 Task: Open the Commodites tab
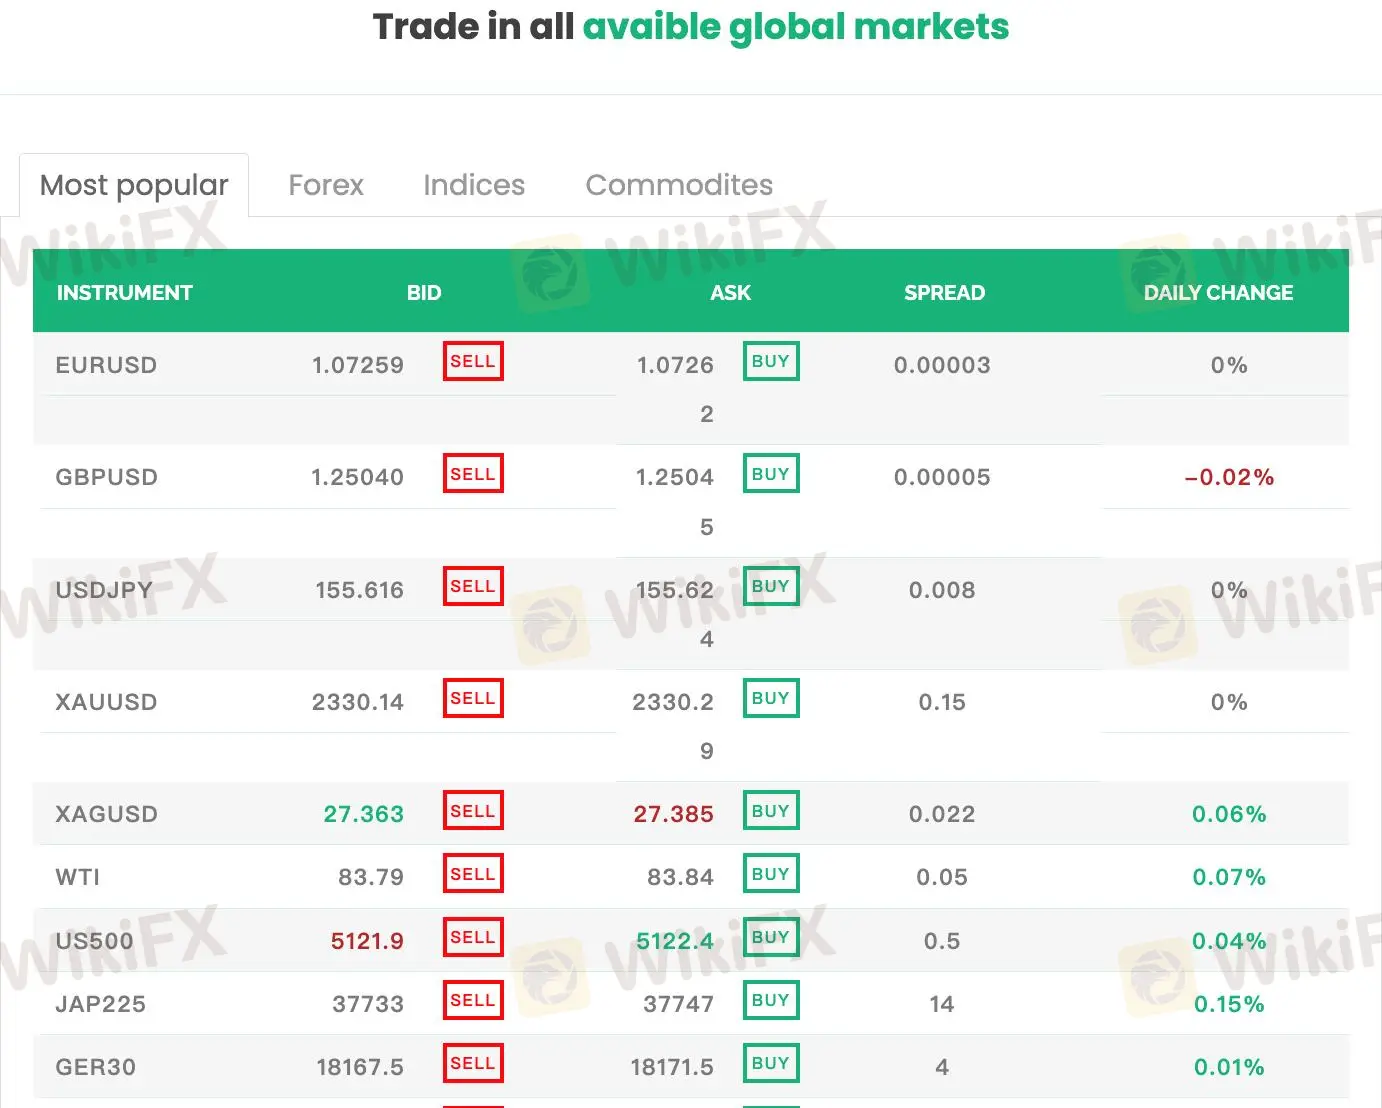click(678, 185)
